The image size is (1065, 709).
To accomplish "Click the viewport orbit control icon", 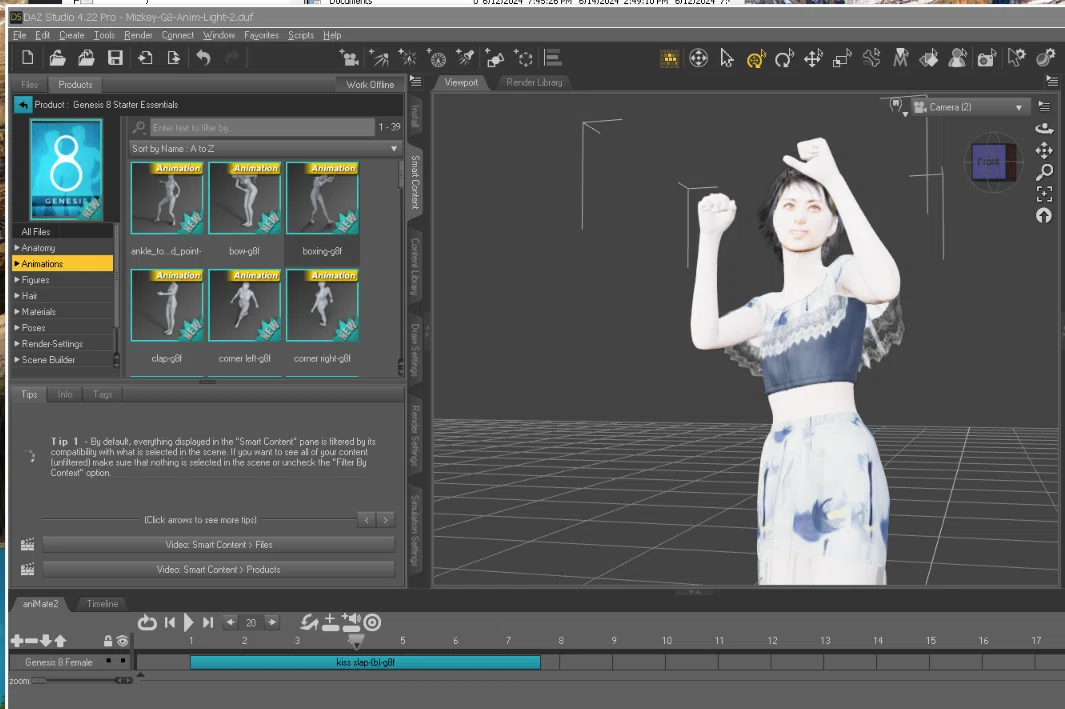I will (x=1044, y=129).
